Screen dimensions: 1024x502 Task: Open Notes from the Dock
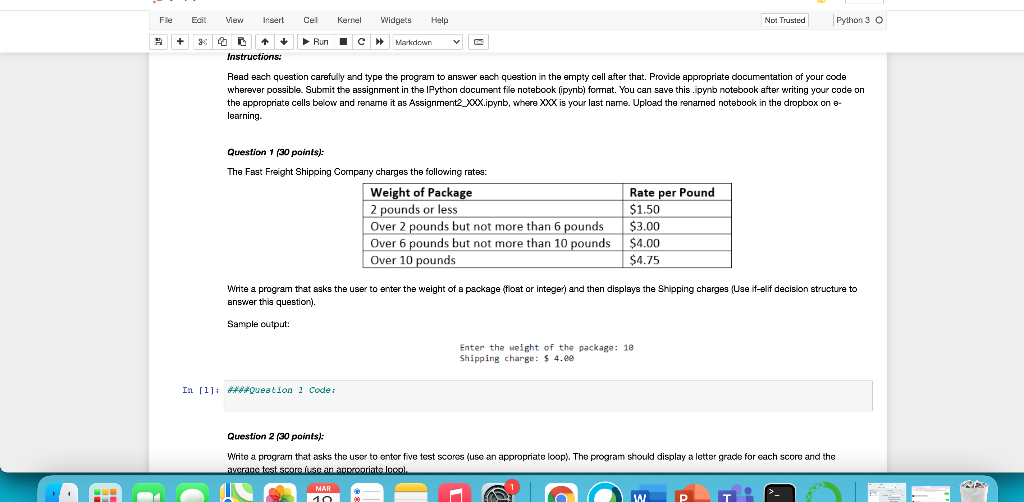pos(411,492)
